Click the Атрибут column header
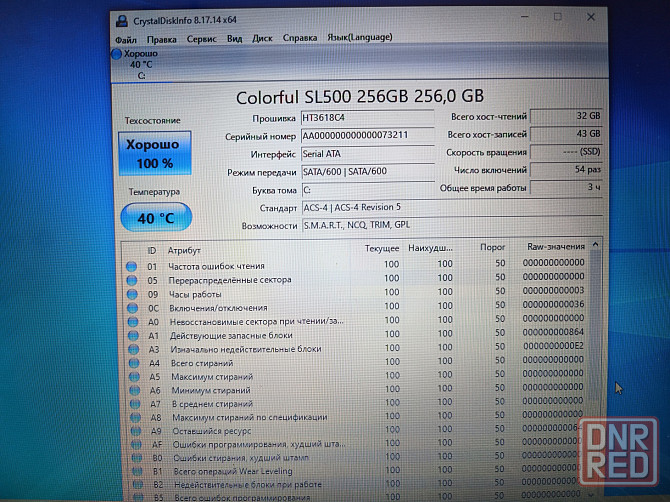 click(x=184, y=250)
